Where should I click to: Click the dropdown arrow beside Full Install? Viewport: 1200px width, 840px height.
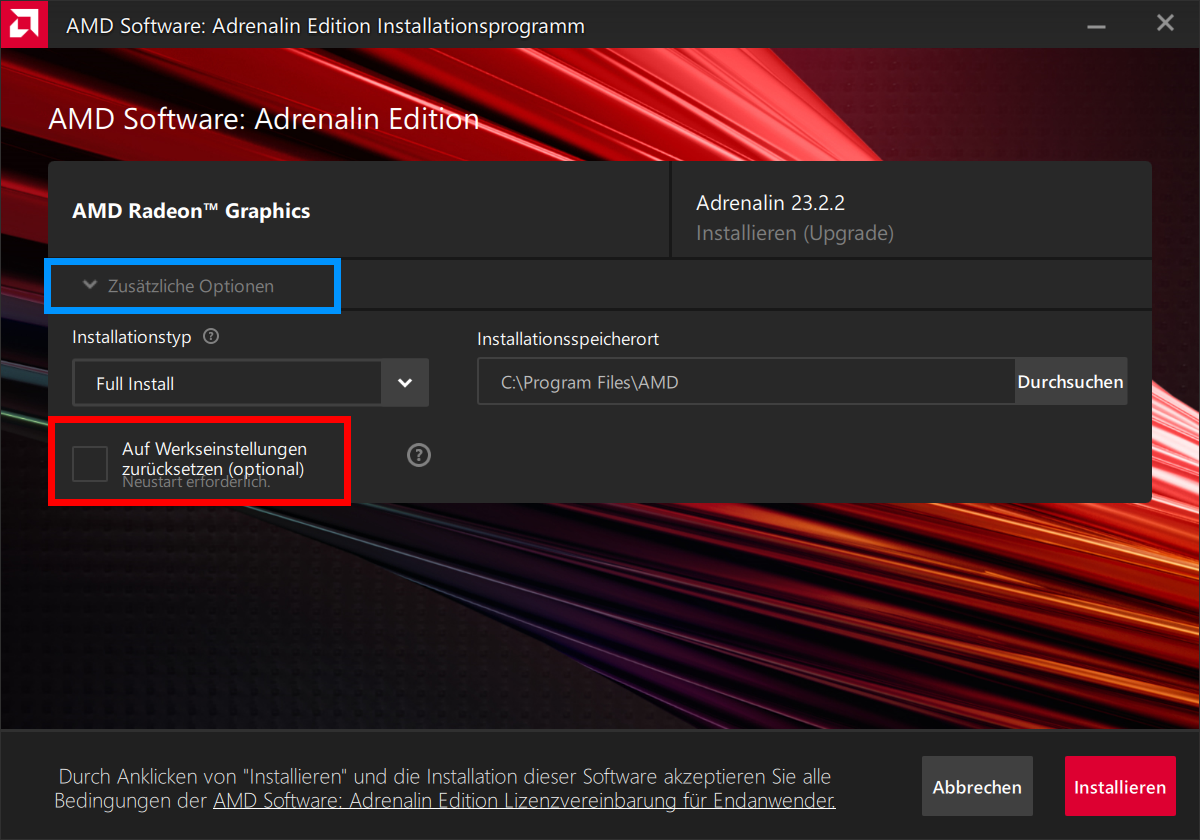404,382
